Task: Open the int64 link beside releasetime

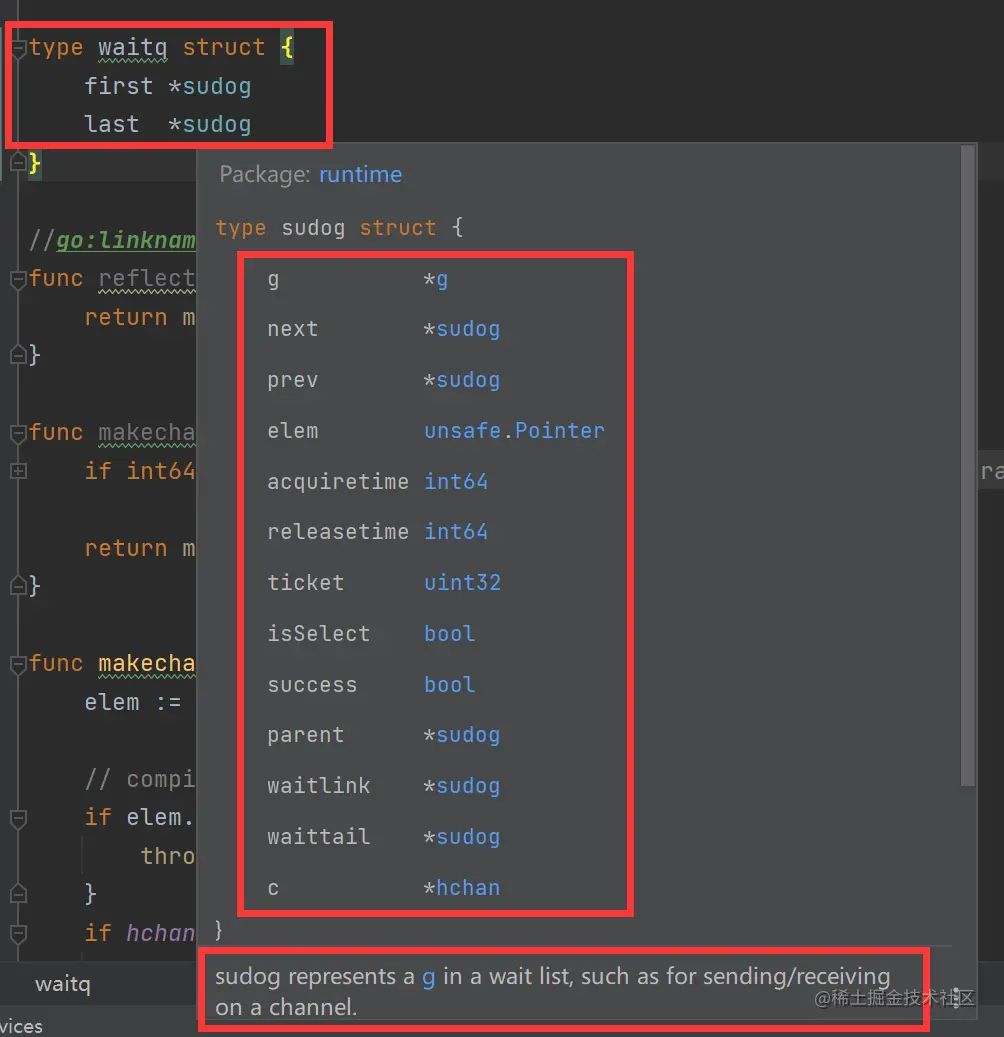Action: coord(456,532)
